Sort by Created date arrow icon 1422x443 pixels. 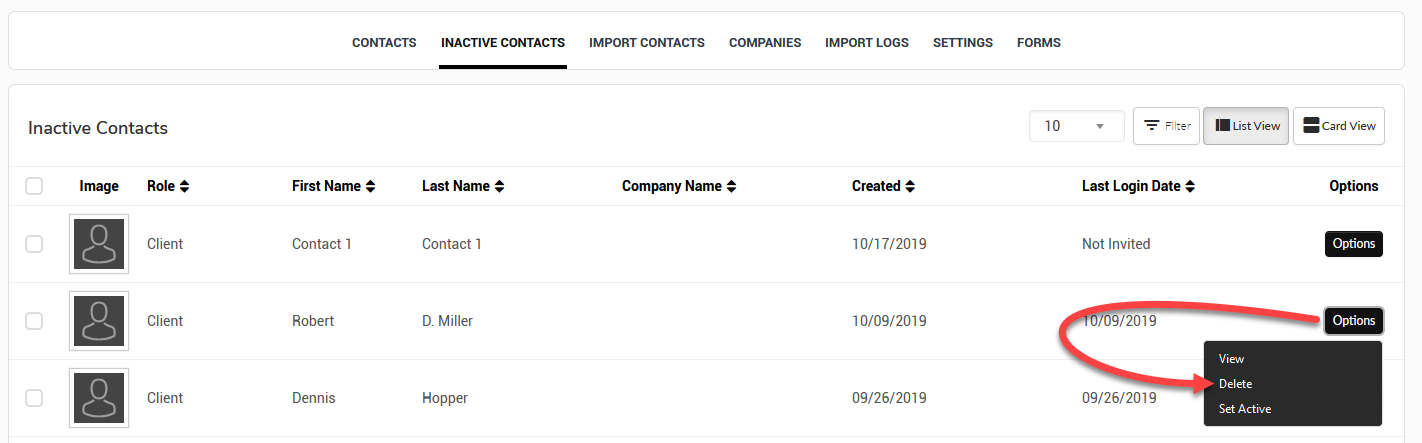pyautogui.click(x=910, y=186)
